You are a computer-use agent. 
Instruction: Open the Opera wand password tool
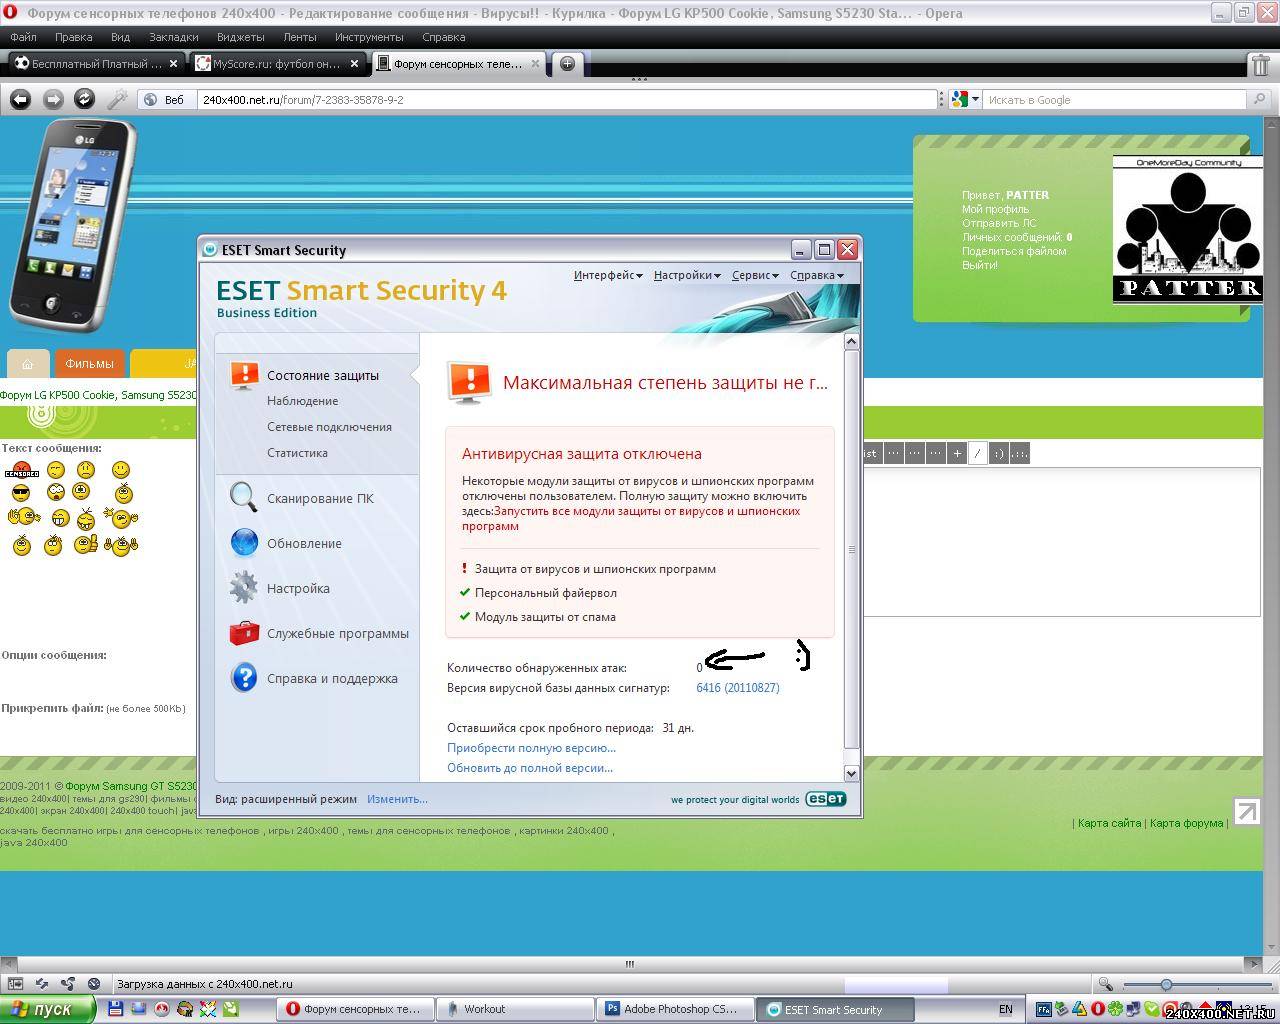point(117,99)
